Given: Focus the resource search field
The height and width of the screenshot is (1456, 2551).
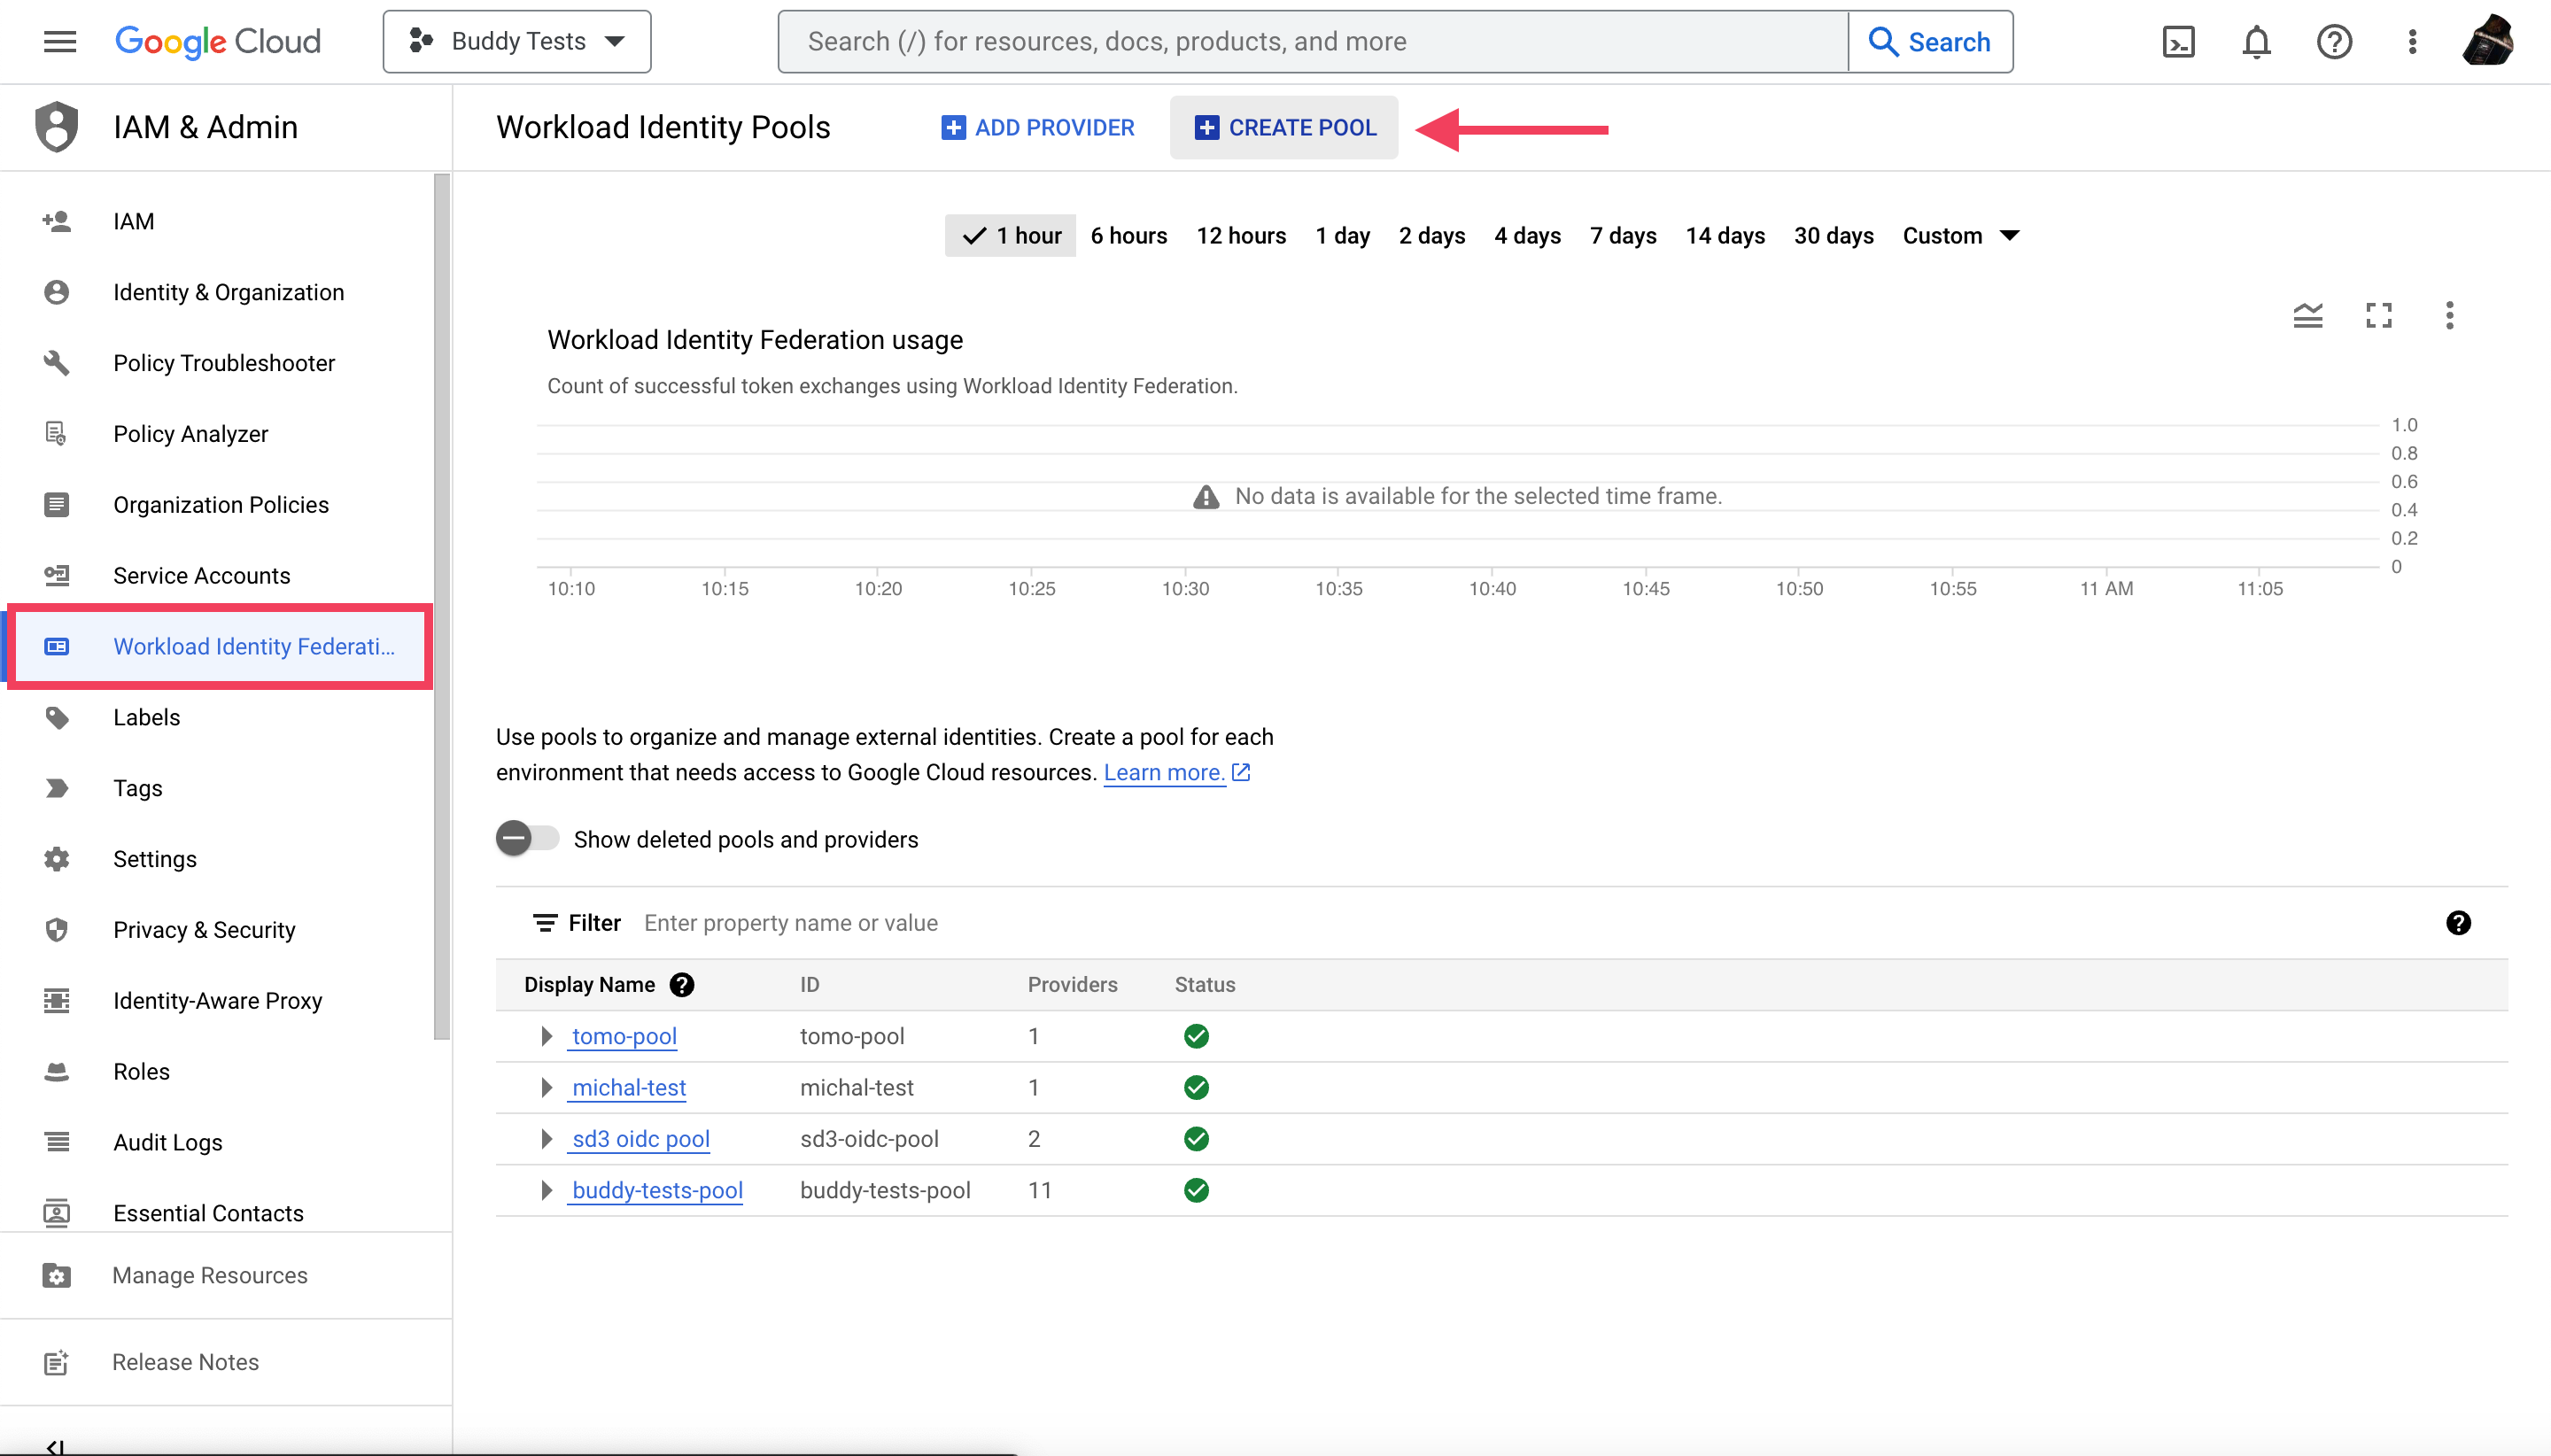Looking at the screenshot, I should click(x=1313, y=41).
